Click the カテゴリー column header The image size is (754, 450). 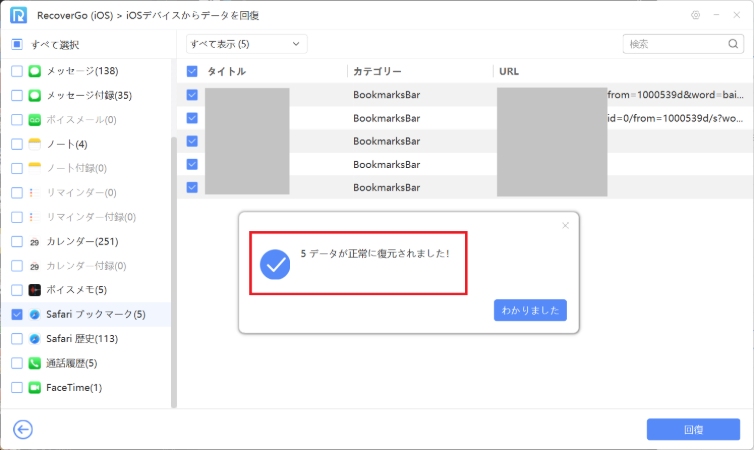pos(377,71)
